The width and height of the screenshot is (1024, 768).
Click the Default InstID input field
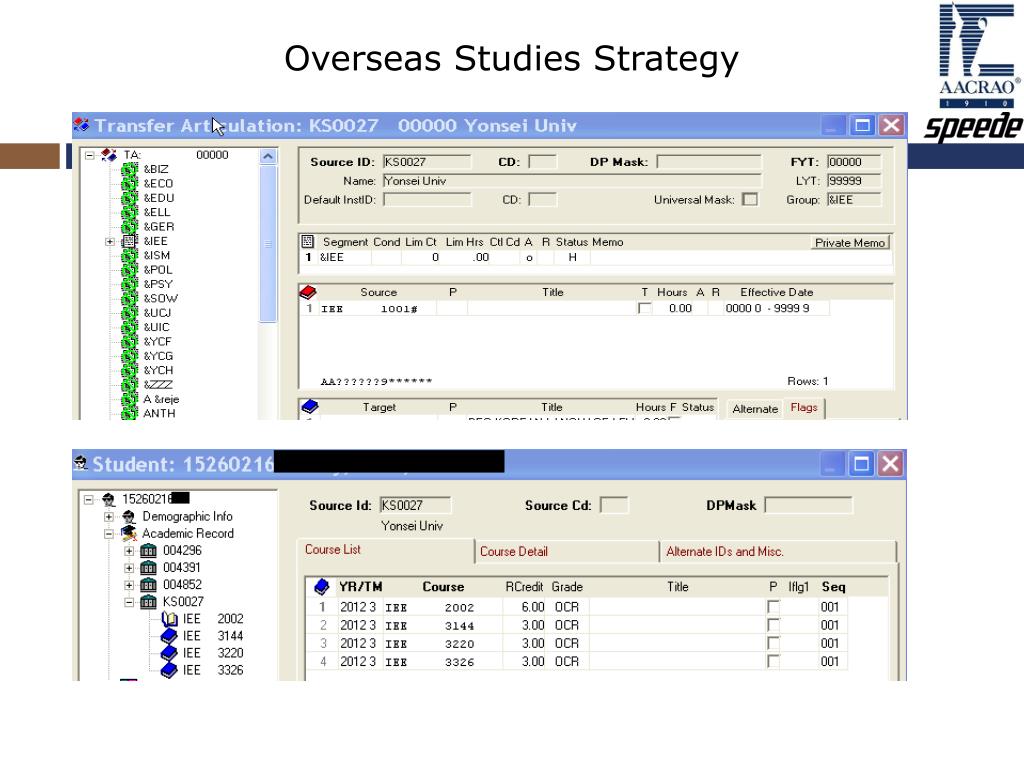426,200
